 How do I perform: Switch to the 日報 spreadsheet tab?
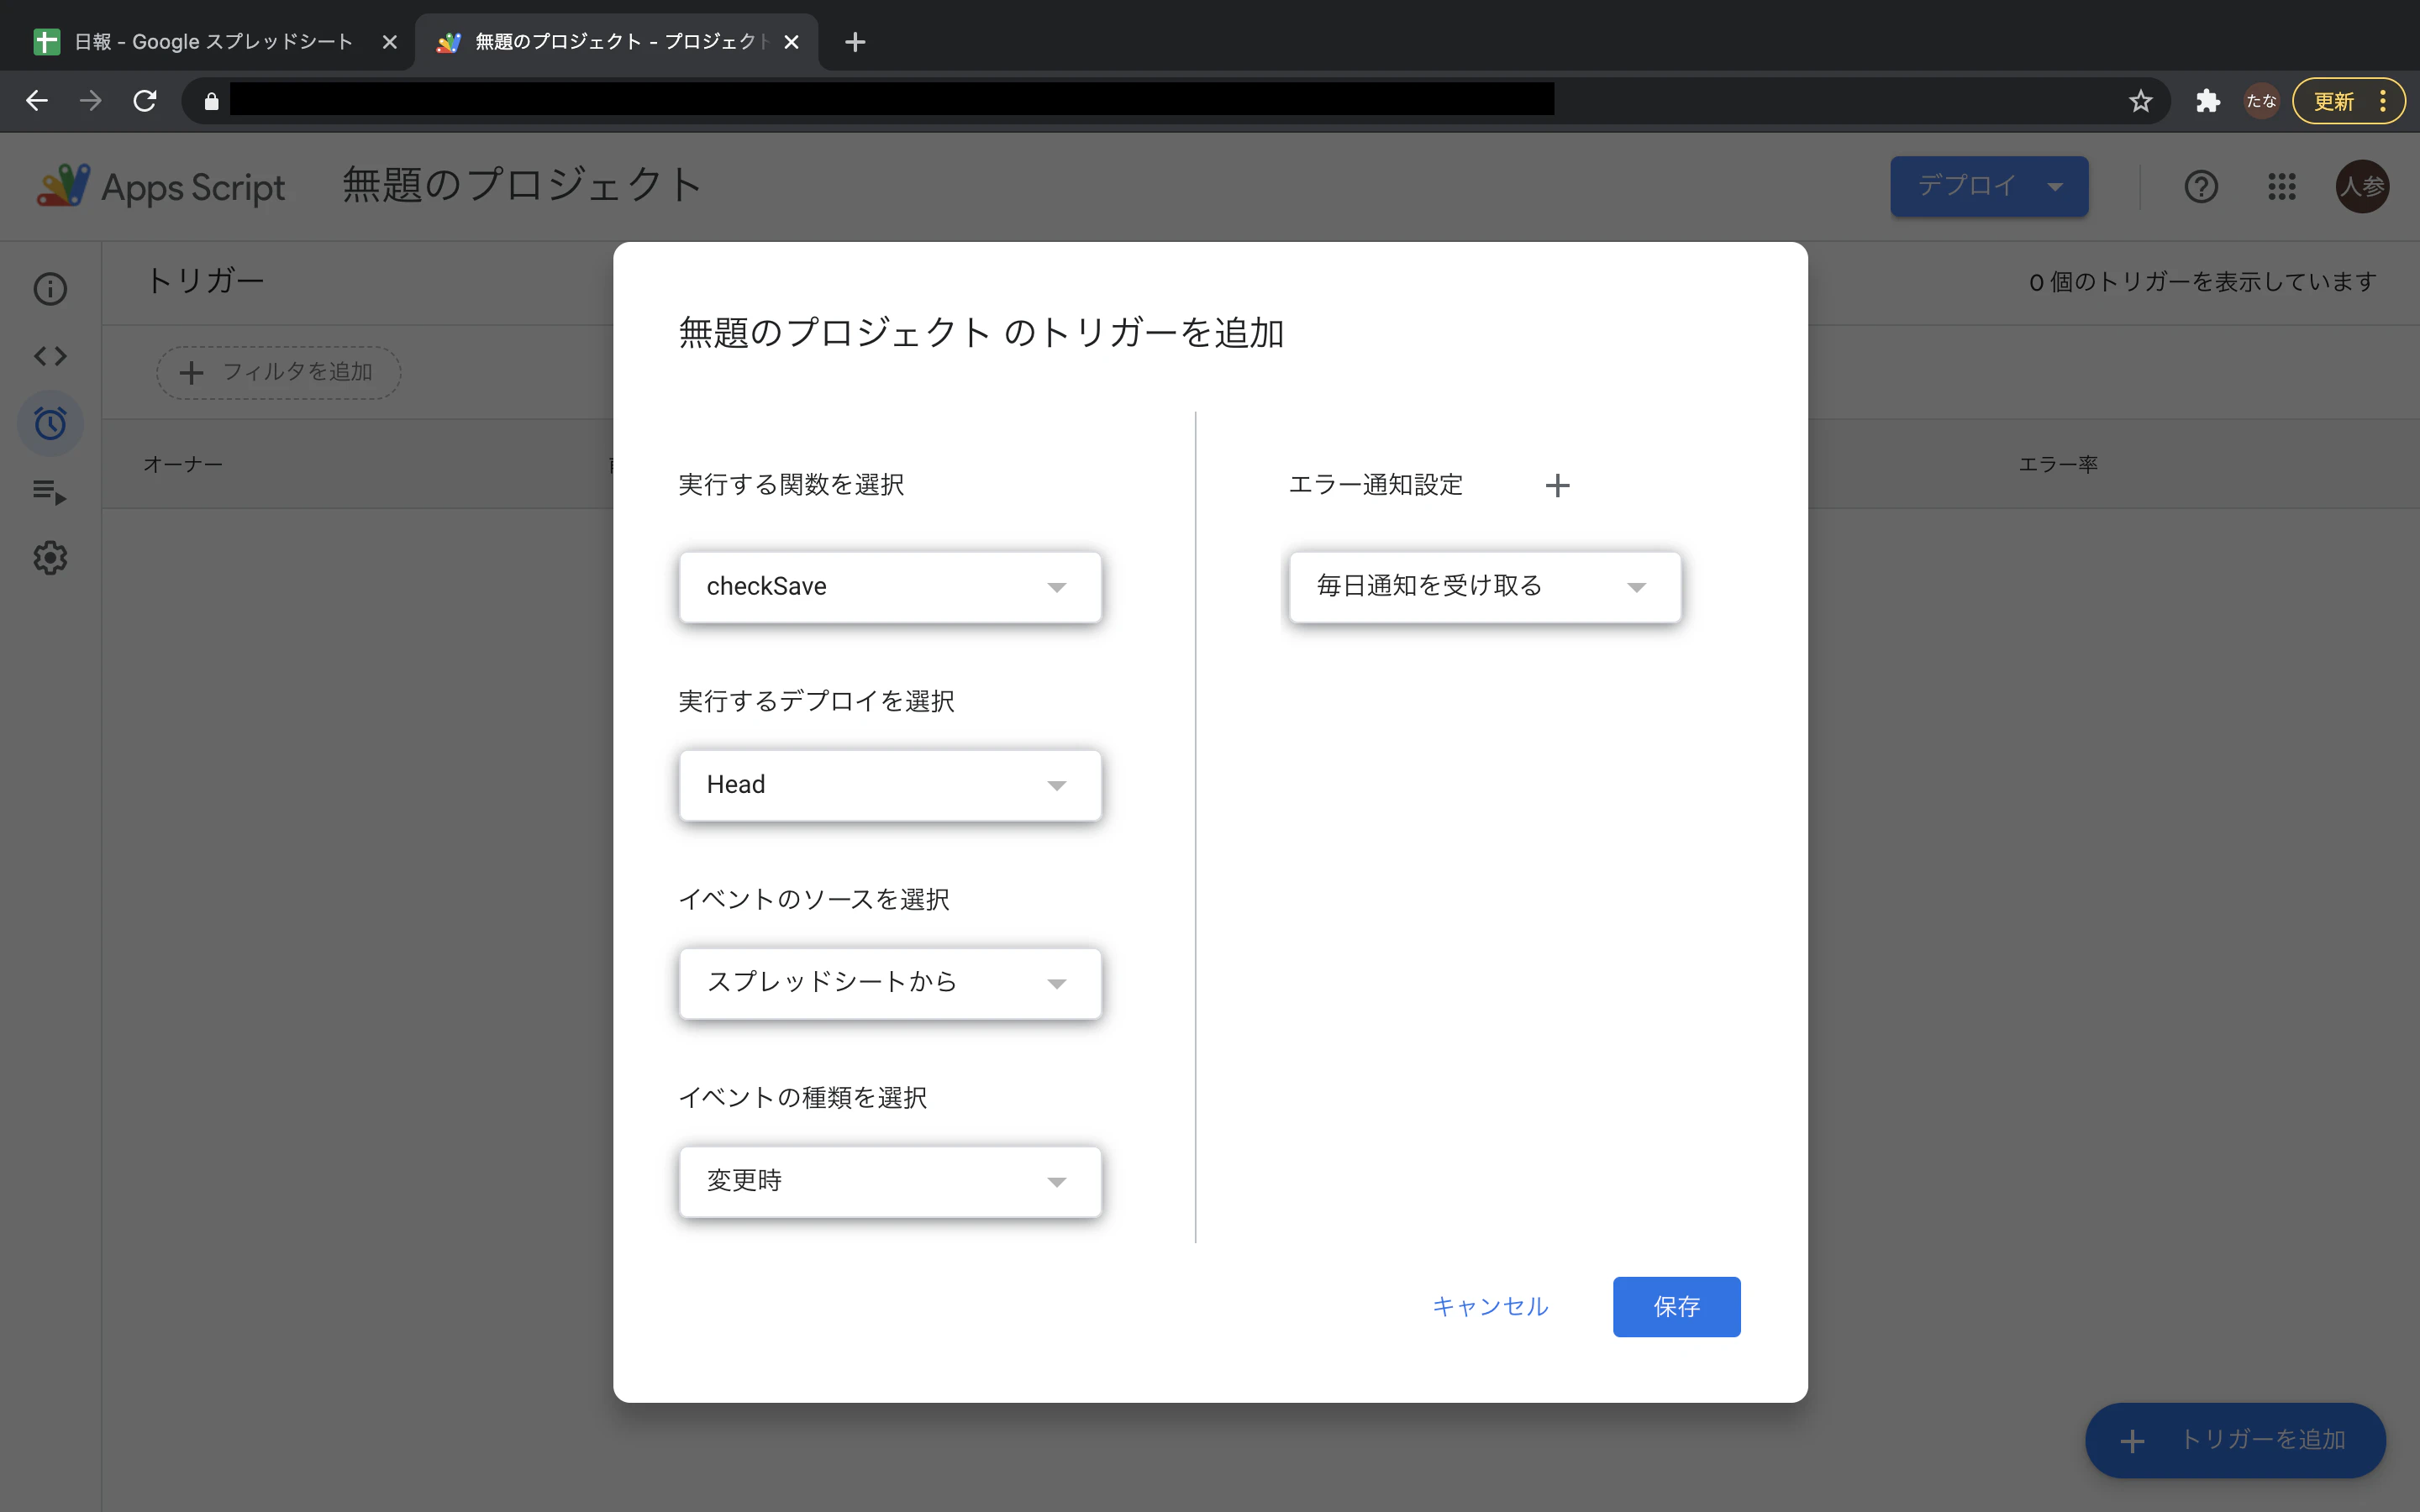point(200,41)
